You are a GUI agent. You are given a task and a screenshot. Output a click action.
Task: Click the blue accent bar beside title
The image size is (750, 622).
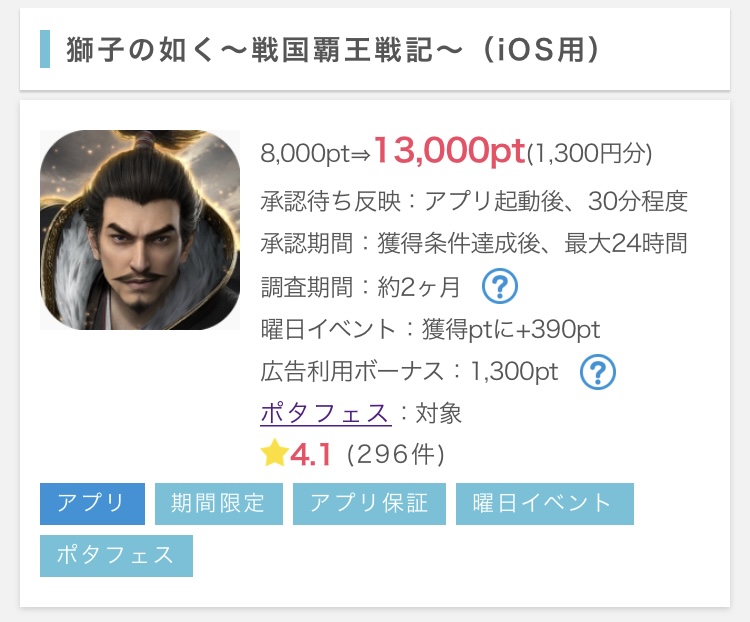coord(45,49)
